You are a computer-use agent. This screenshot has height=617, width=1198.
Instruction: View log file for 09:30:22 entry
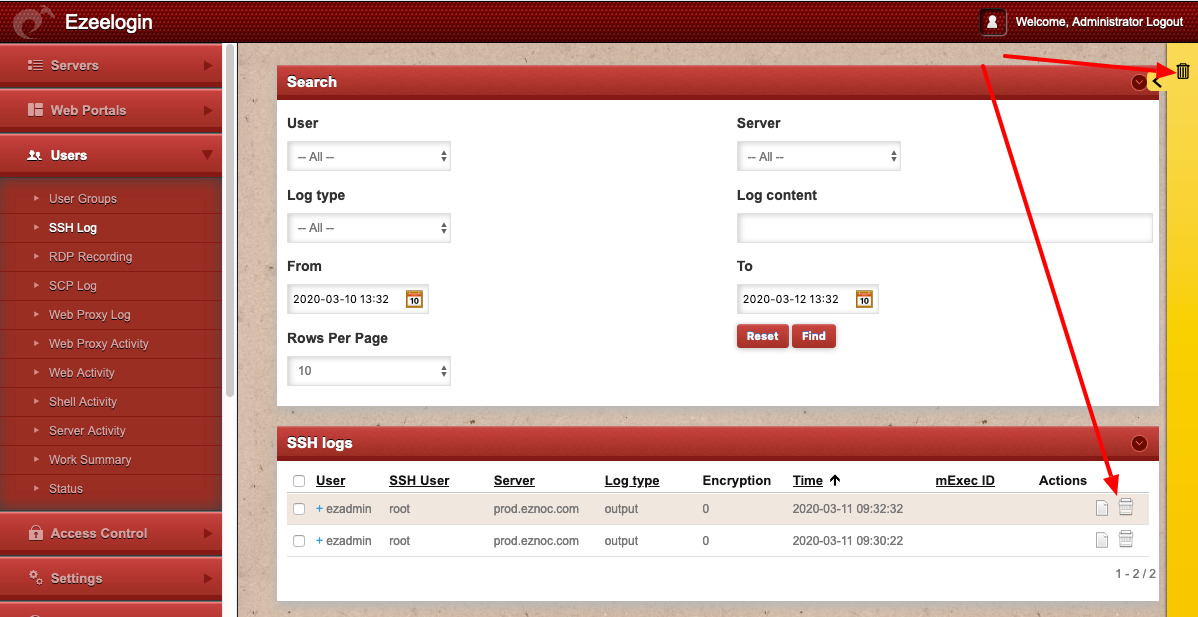1102,541
